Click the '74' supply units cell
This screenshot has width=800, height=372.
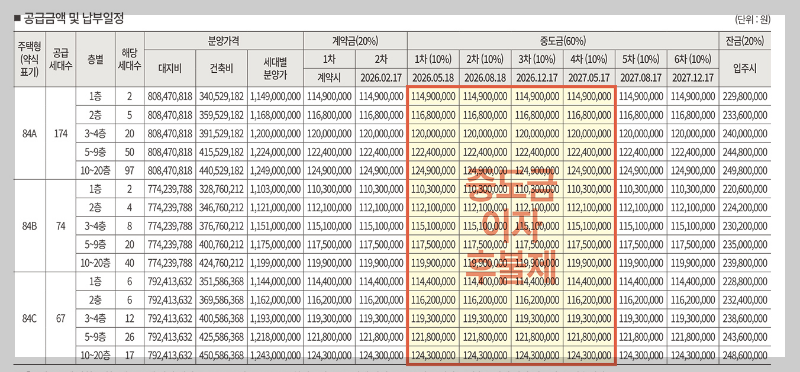61,226
